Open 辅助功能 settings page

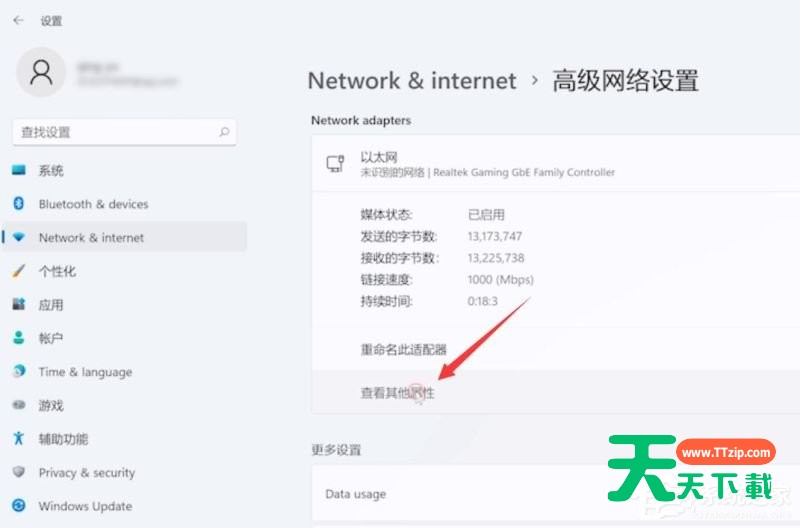(124, 439)
